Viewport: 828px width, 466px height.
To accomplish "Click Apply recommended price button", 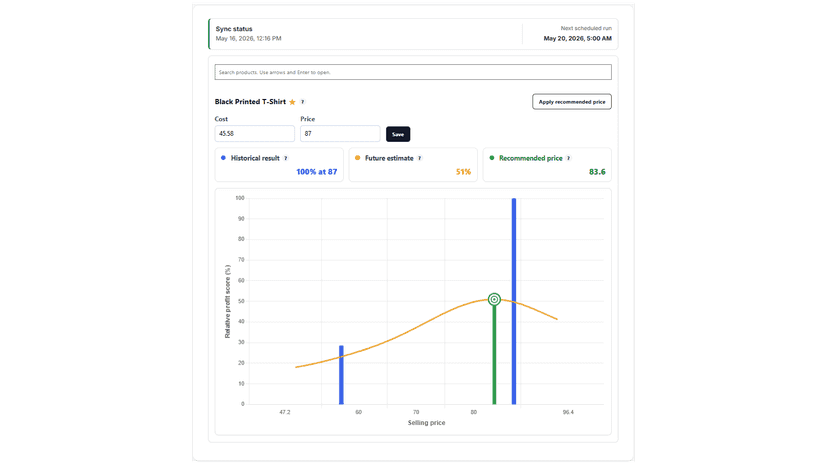I will point(572,102).
